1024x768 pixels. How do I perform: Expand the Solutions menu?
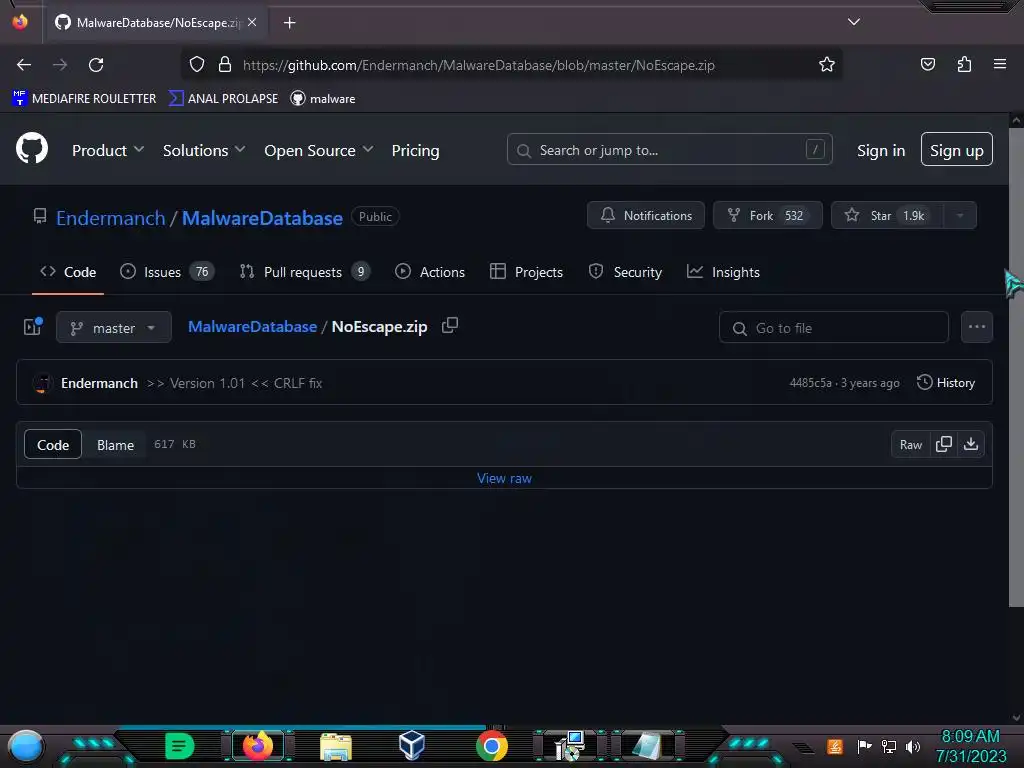coord(204,150)
